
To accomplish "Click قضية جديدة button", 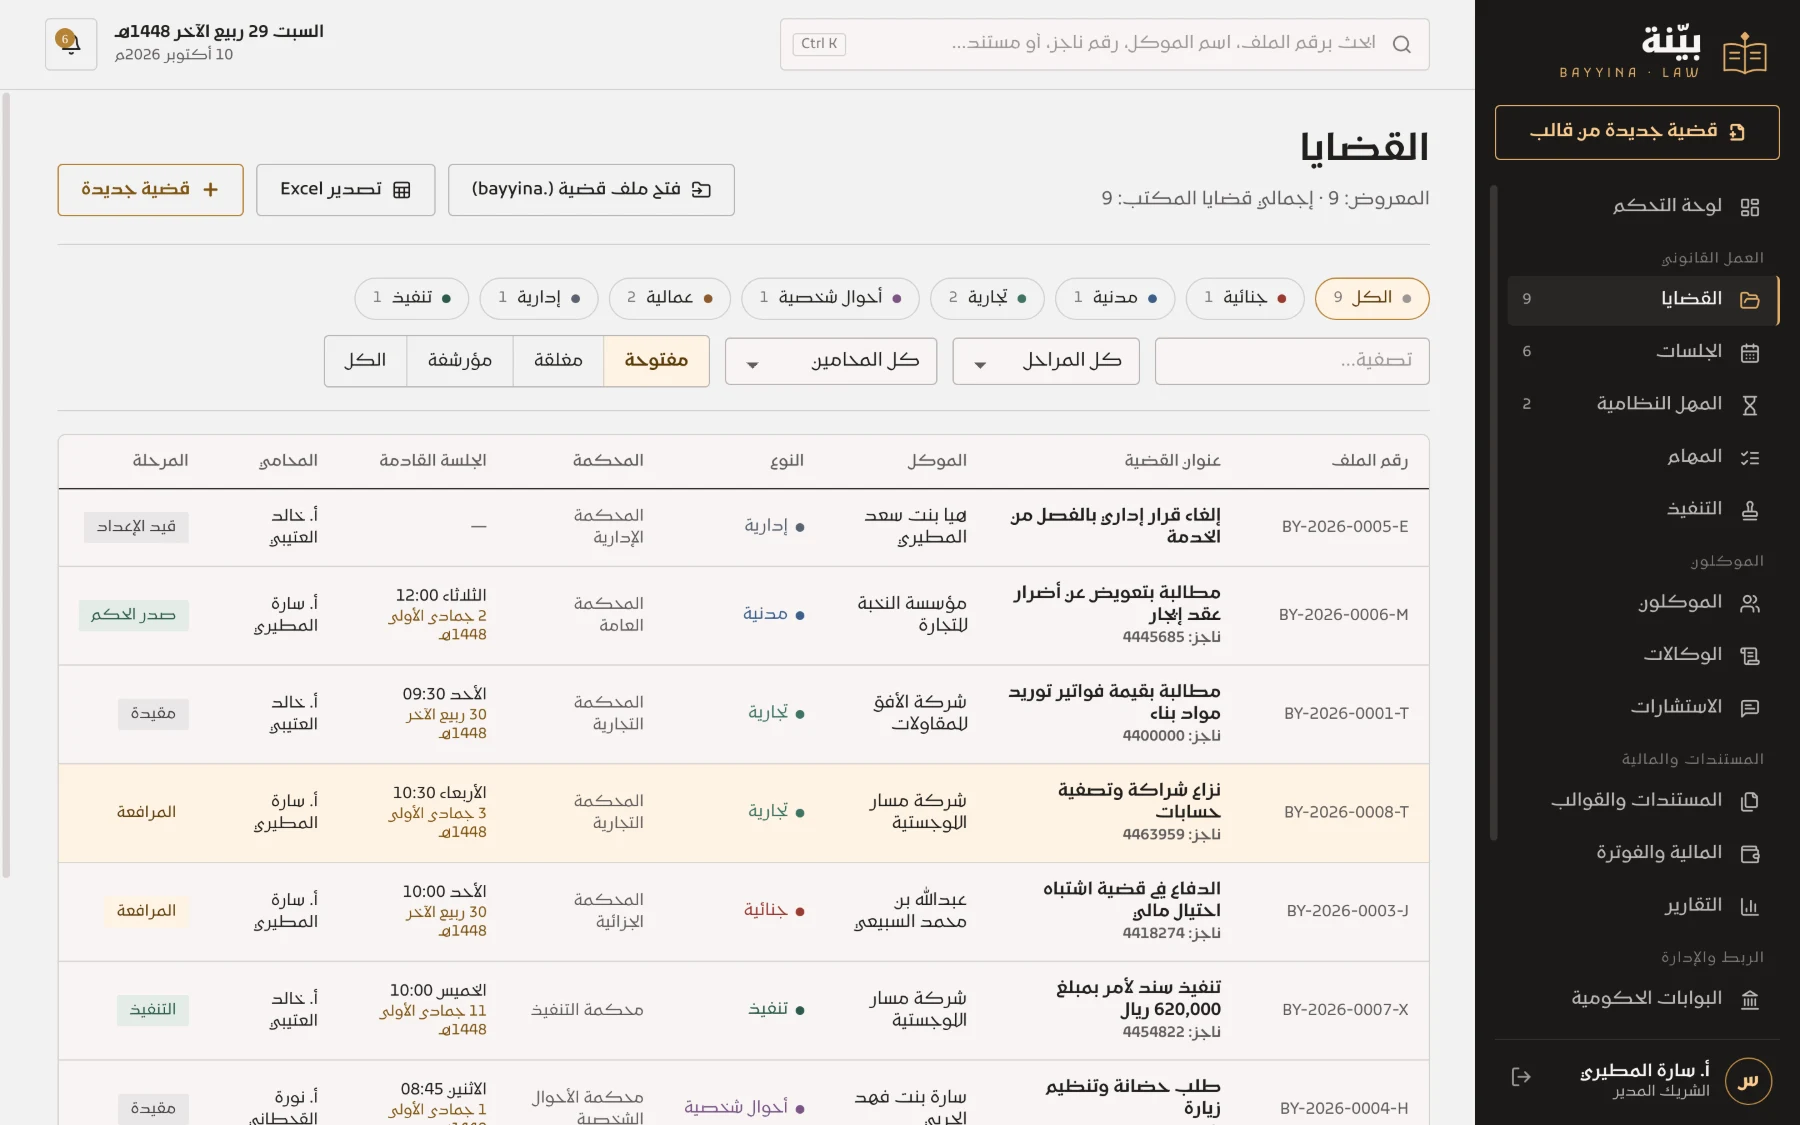I will pyautogui.click(x=150, y=190).
